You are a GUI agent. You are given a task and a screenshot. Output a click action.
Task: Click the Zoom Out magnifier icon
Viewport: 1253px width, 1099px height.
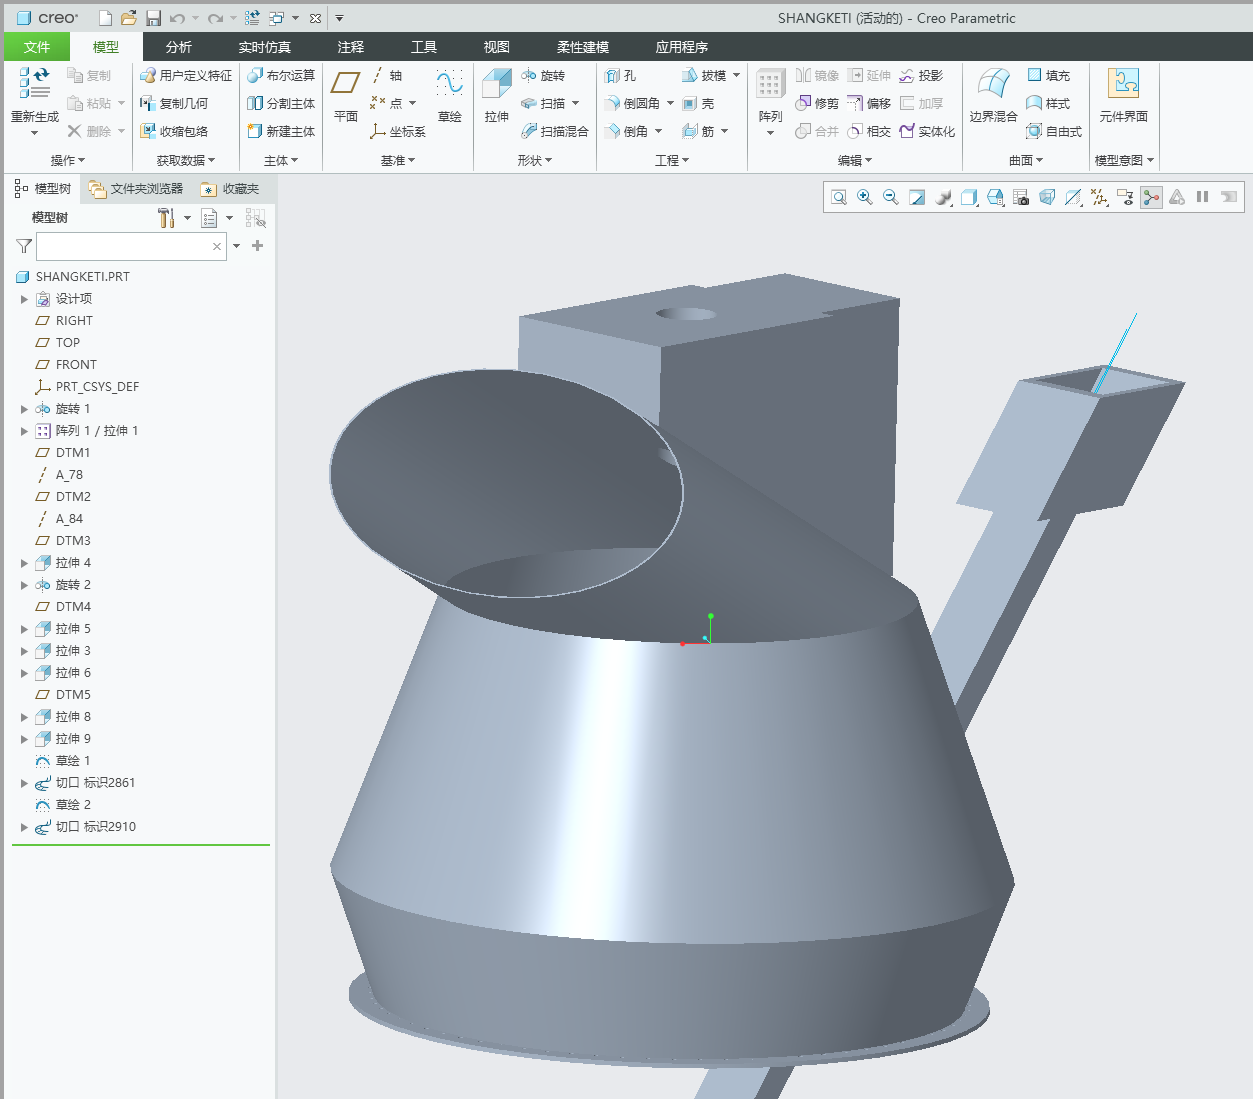tap(891, 198)
